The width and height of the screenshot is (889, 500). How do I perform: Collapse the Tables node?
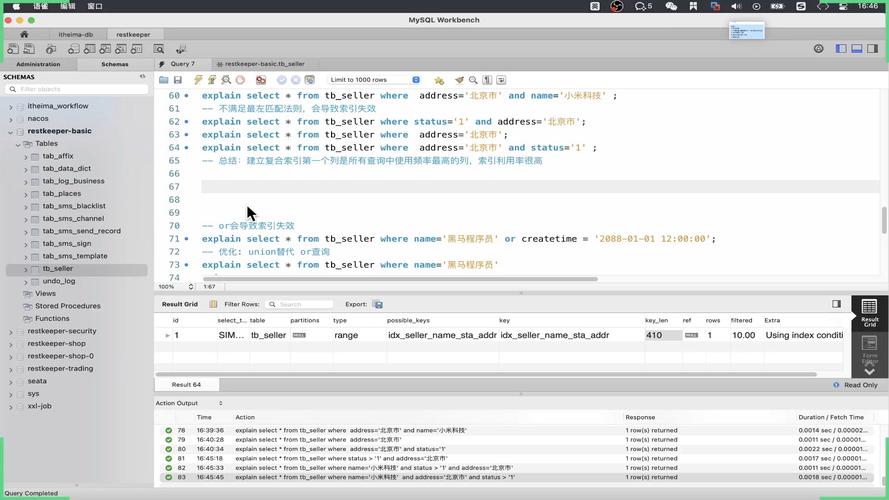pyautogui.click(x=18, y=144)
